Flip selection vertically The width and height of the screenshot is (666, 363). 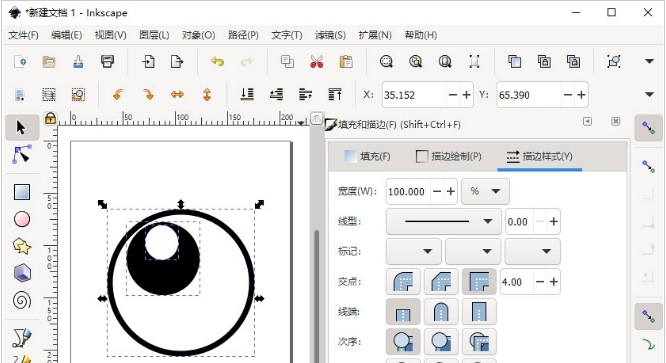point(207,94)
